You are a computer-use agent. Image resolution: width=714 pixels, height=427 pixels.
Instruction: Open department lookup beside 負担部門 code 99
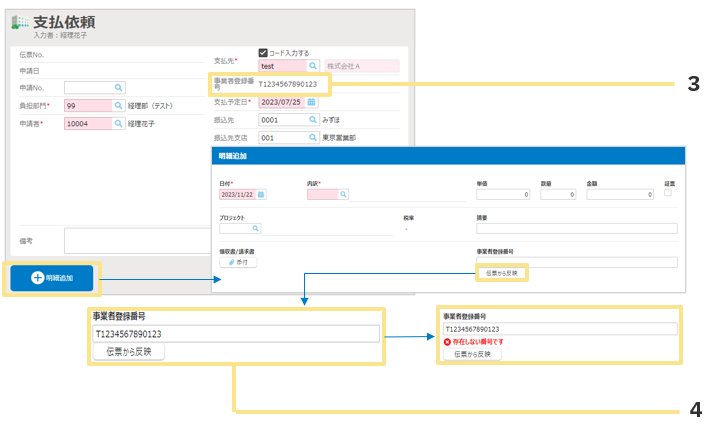[118, 105]
